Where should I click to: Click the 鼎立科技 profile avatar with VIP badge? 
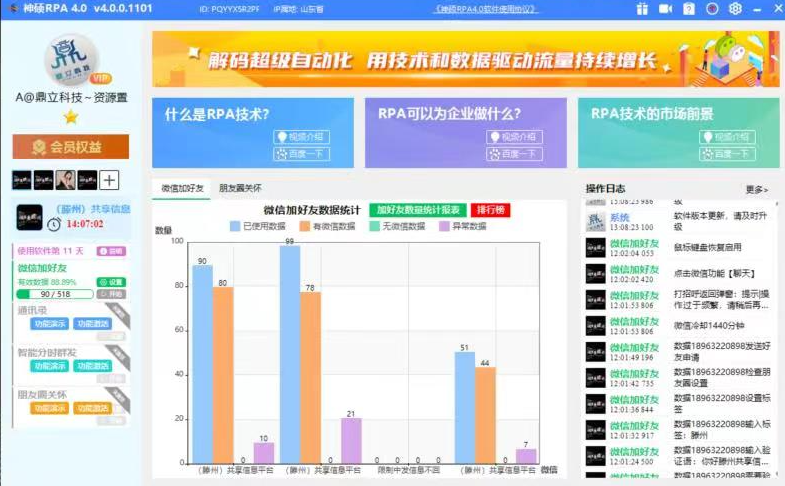coord(73,60)
